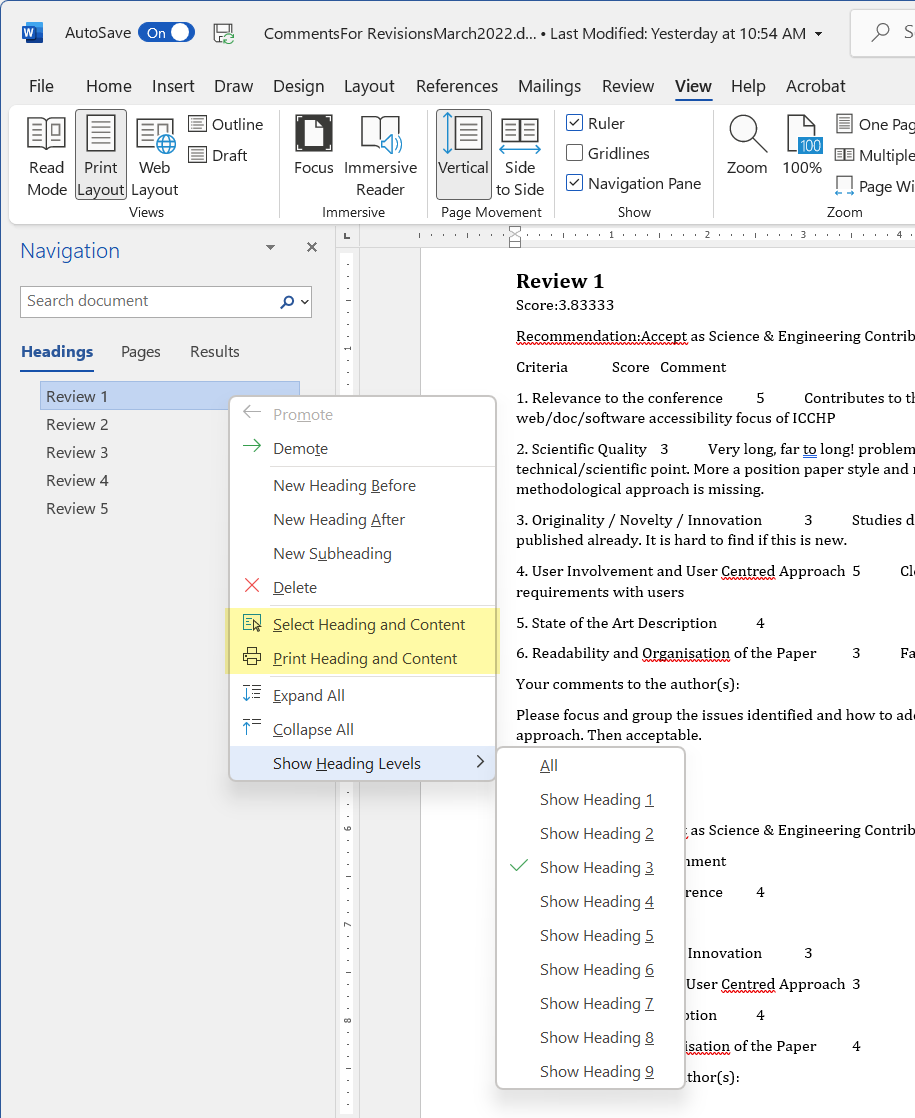
Task: Uncheck the Ruler option
Action: point(575,123)
